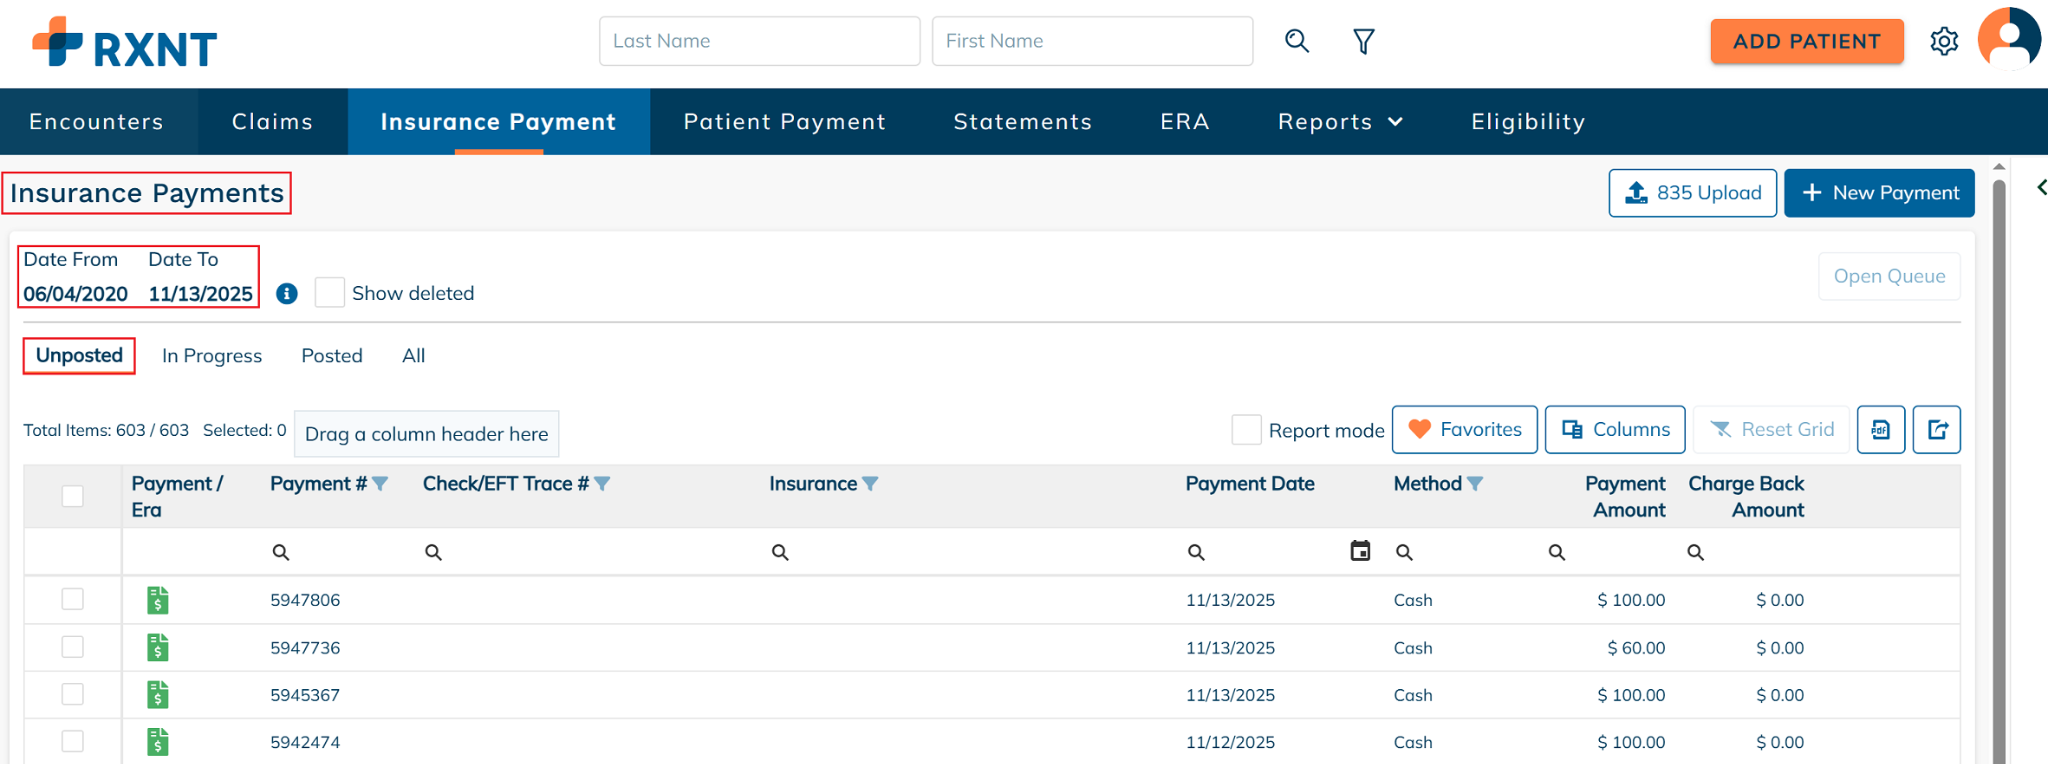
Task: Open settings gear icon
Action: point(1944,42)
